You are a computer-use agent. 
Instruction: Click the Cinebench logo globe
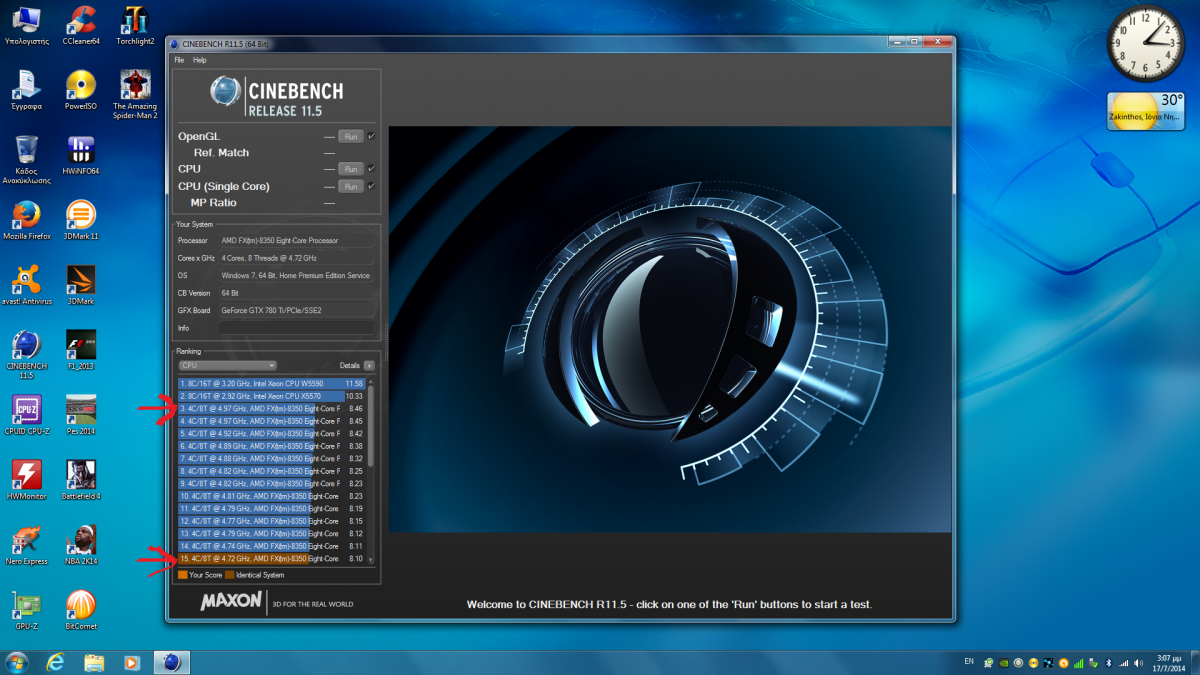[226, 92]
